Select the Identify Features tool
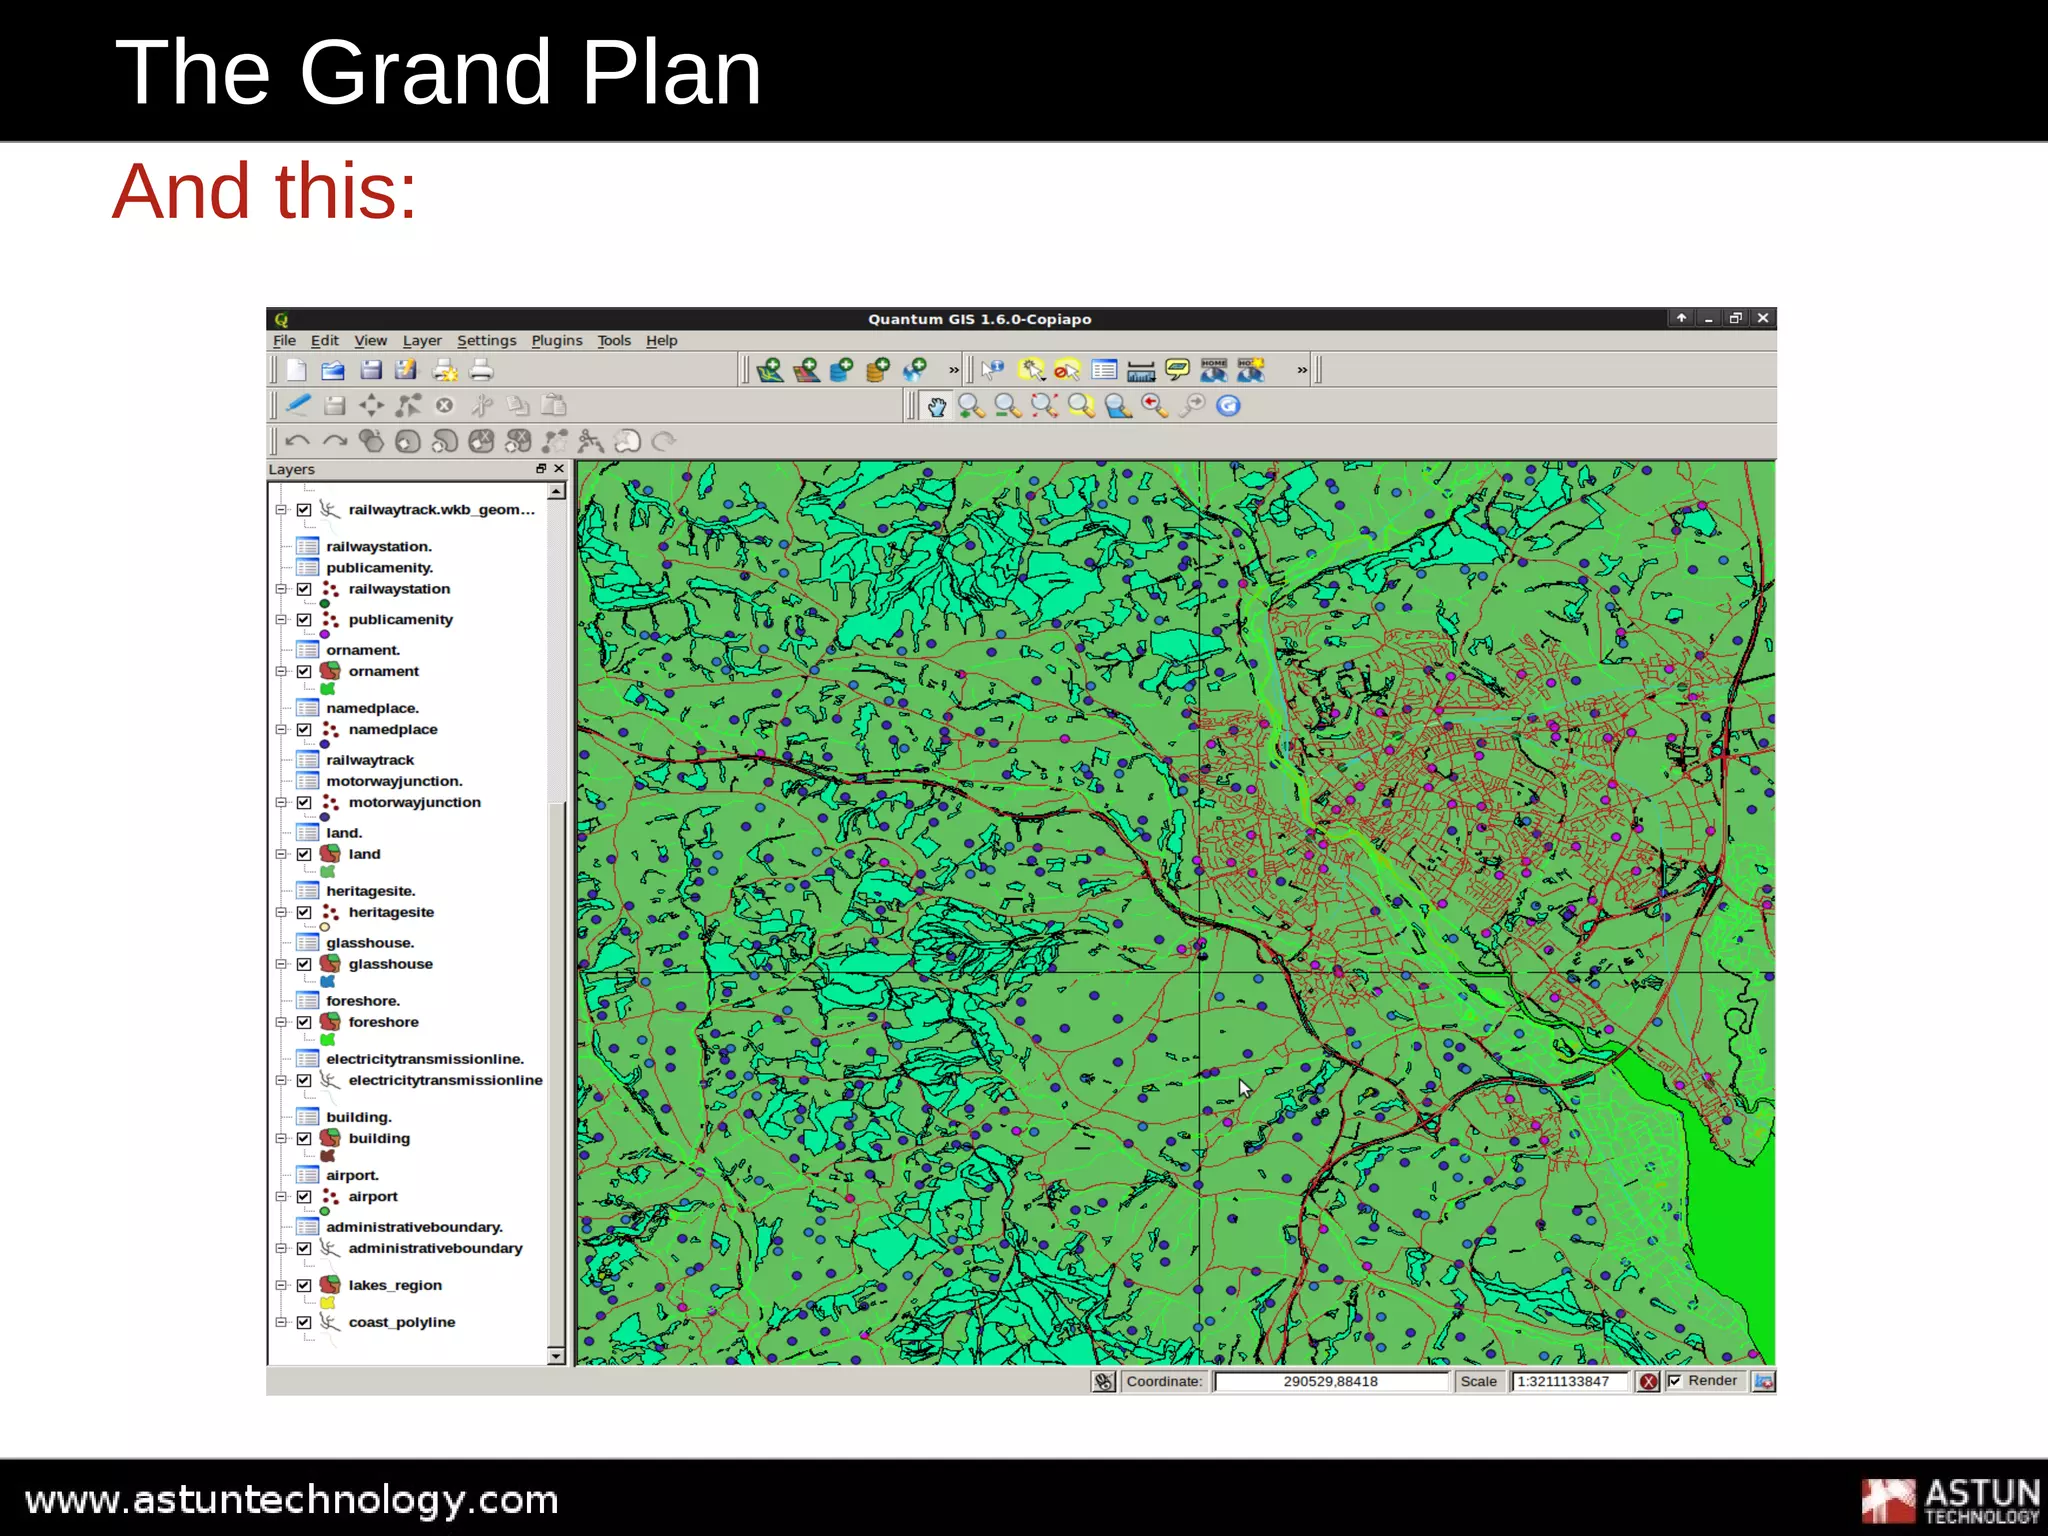 (x=992, y=370)
